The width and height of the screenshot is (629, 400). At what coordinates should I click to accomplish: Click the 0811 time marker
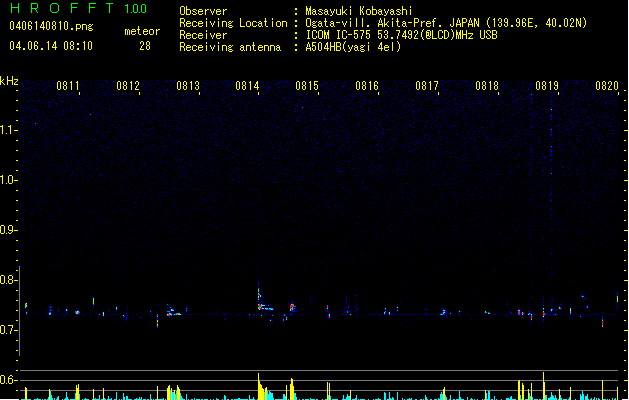[x=68, y=86]
